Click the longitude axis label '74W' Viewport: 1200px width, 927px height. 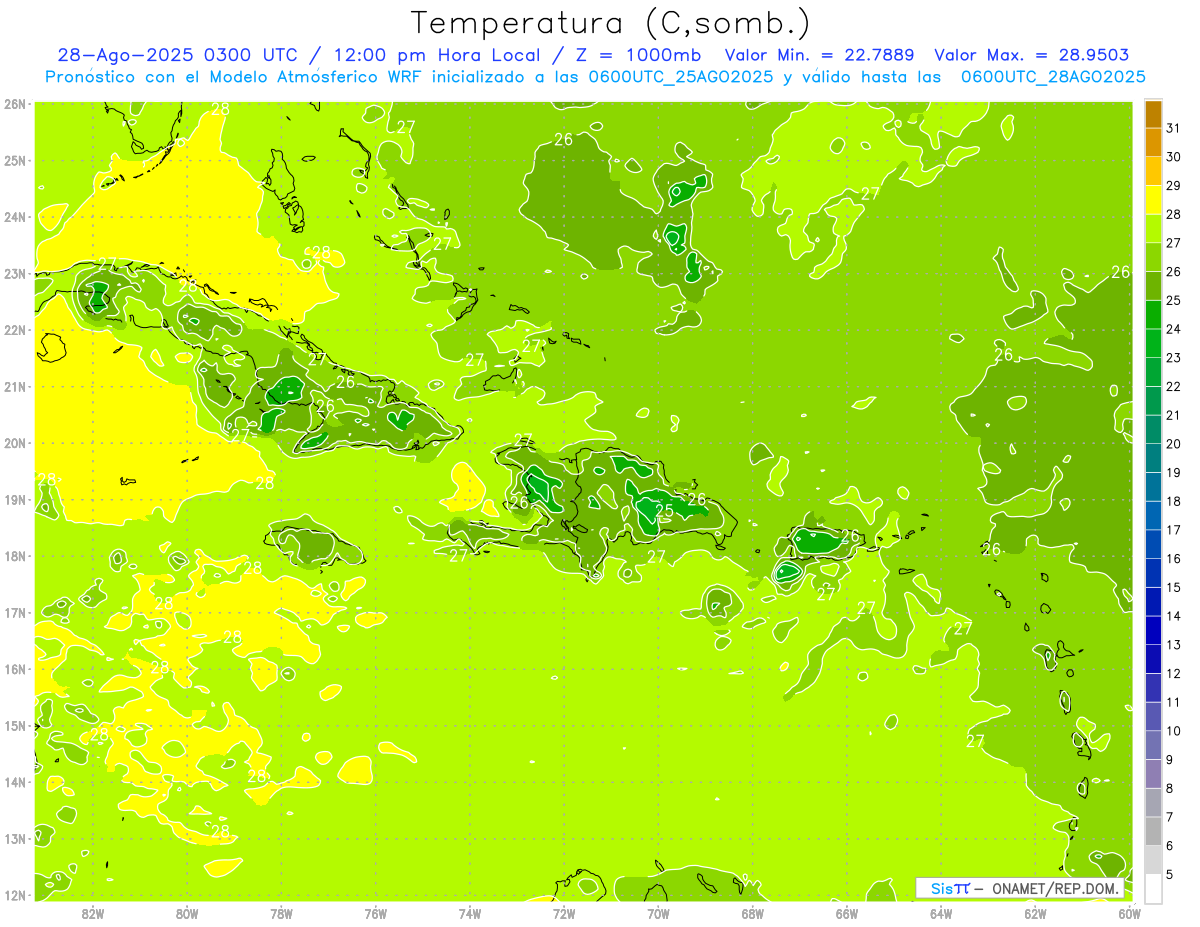[x=469, y=913]
